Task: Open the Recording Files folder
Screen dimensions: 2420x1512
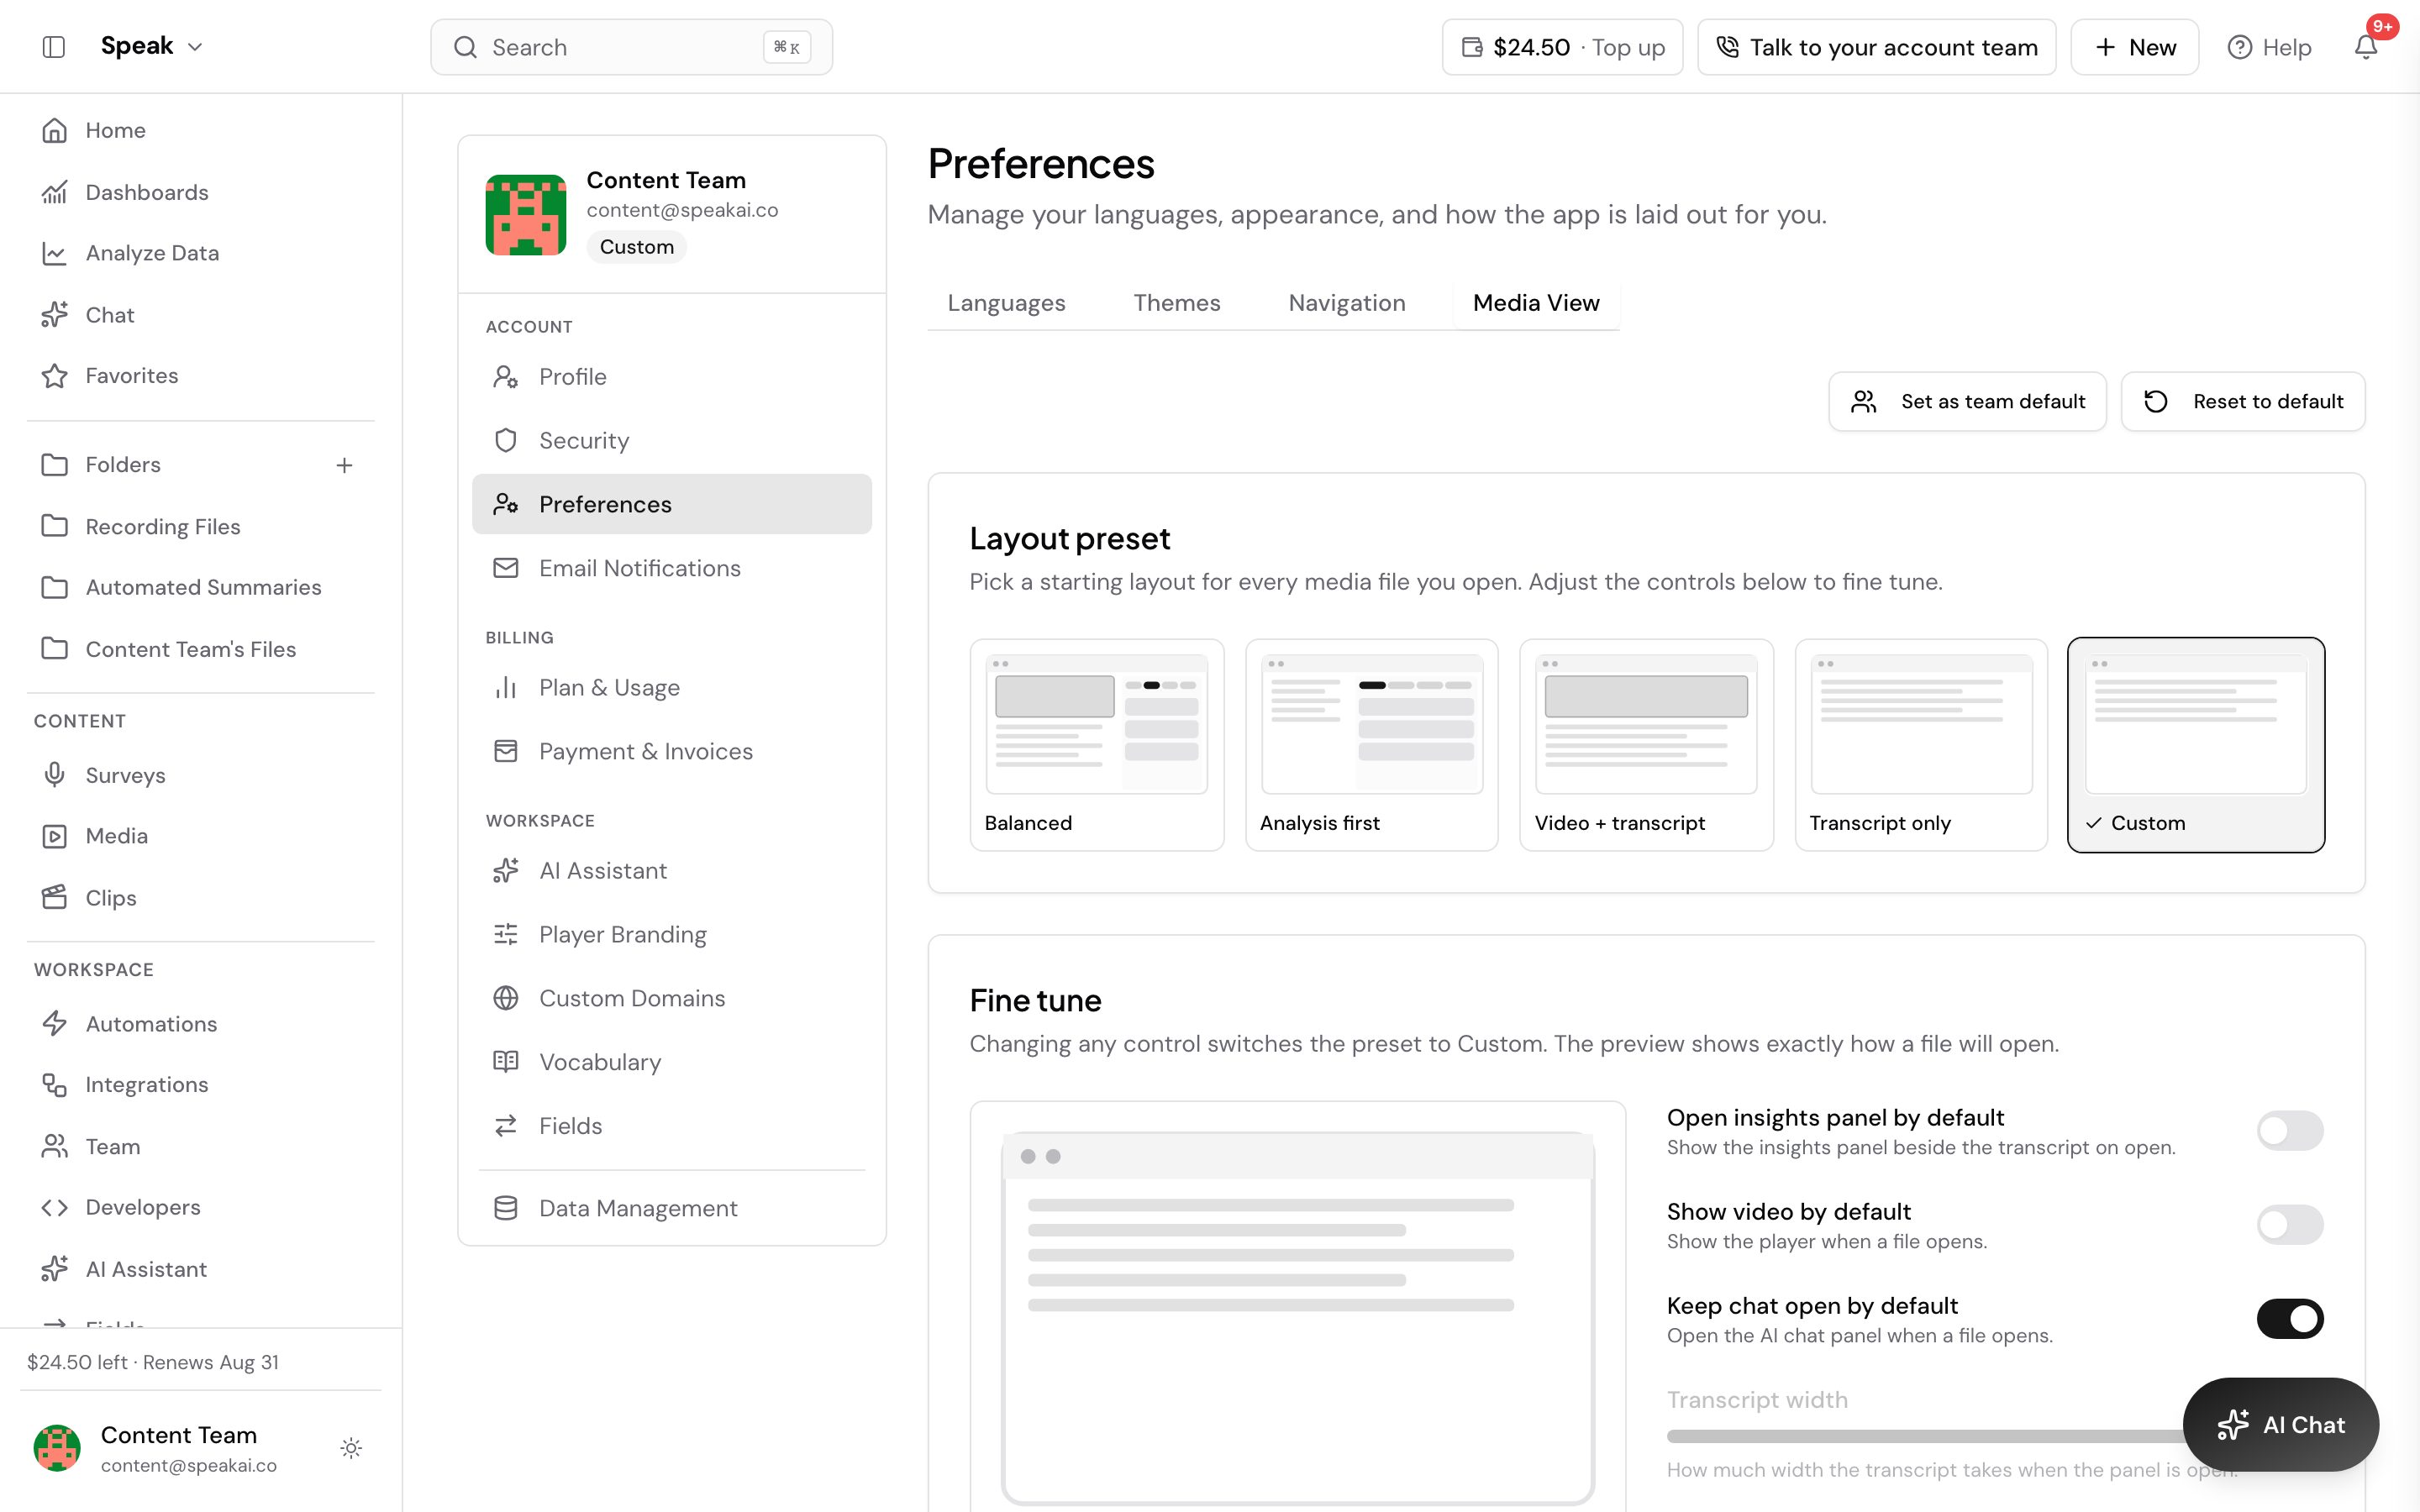Action: (x=200, y=526)
